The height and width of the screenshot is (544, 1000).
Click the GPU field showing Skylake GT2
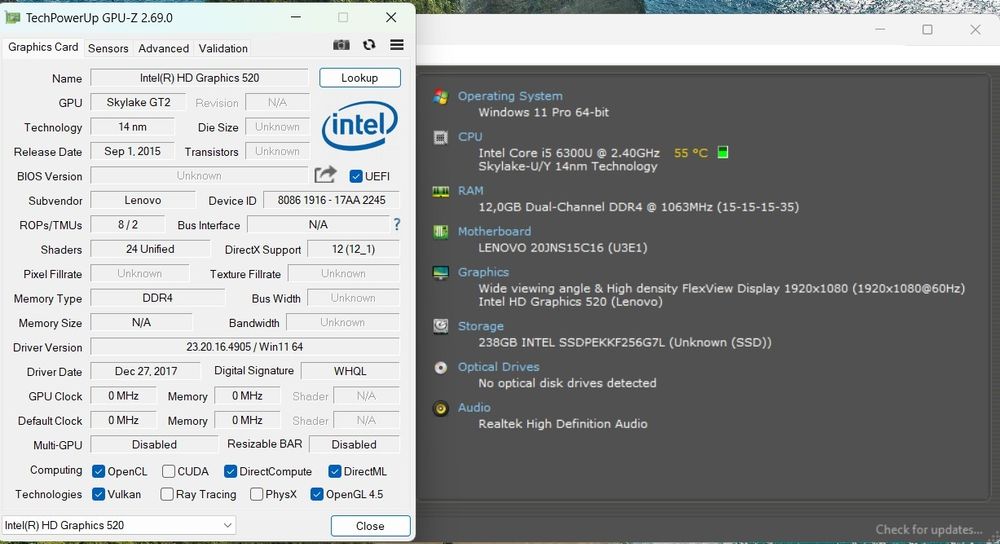pyautogui.click(x=138, y=102)
